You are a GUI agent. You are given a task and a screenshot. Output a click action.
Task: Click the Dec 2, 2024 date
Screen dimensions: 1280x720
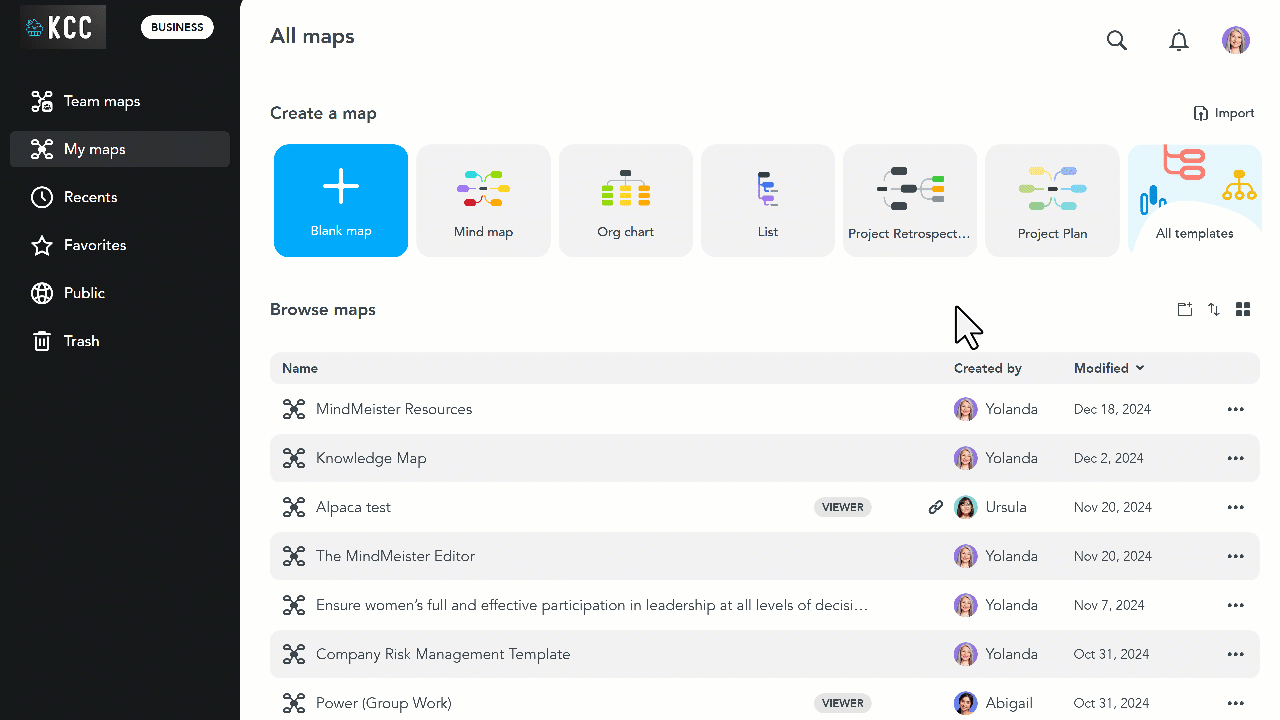click(1109, 458)
